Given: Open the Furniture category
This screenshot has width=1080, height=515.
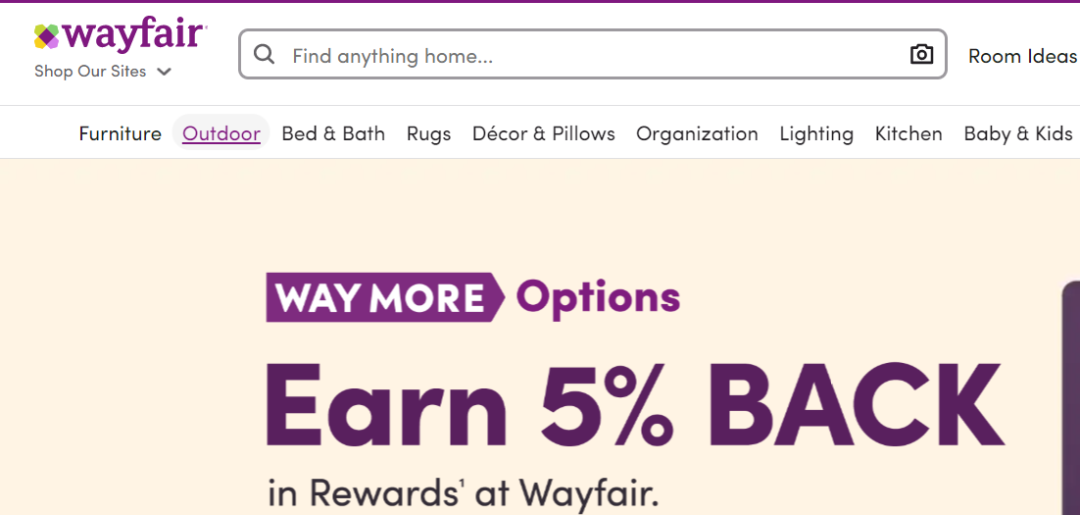Looking at the screenshot, I should pos(120,134).
